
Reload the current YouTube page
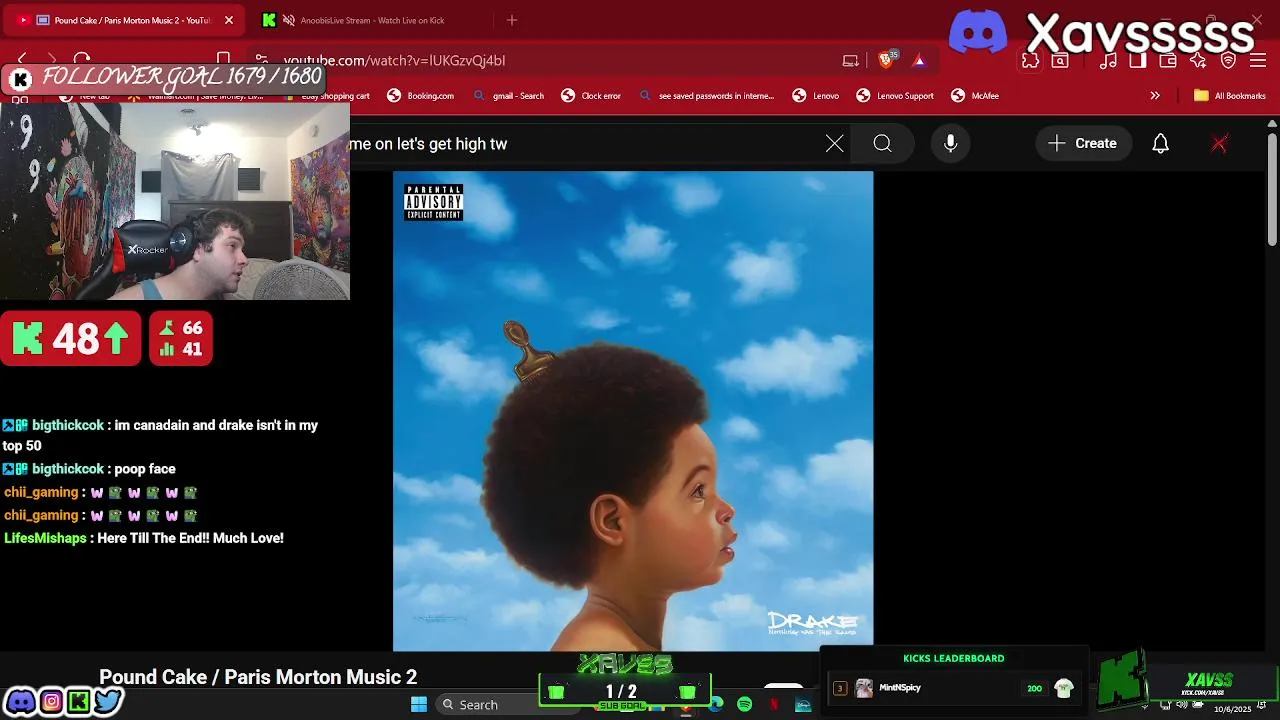tap(82, 60)
